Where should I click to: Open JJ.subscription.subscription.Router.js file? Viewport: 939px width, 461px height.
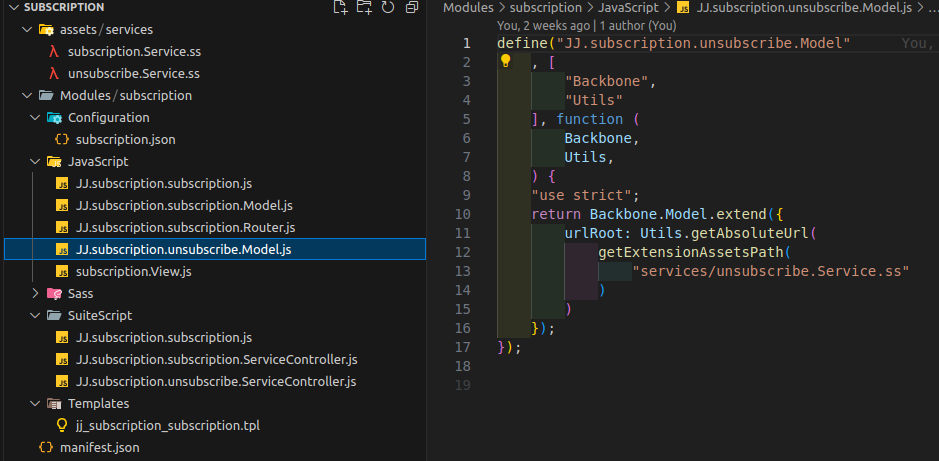click(x=185, y=227)
